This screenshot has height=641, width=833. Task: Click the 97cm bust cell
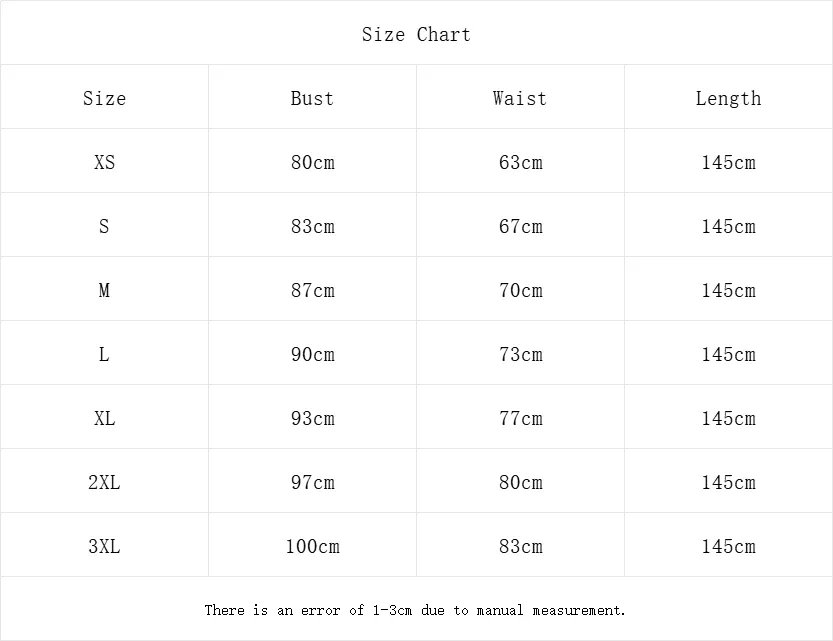pyautogui.click(x=312, y=482)
